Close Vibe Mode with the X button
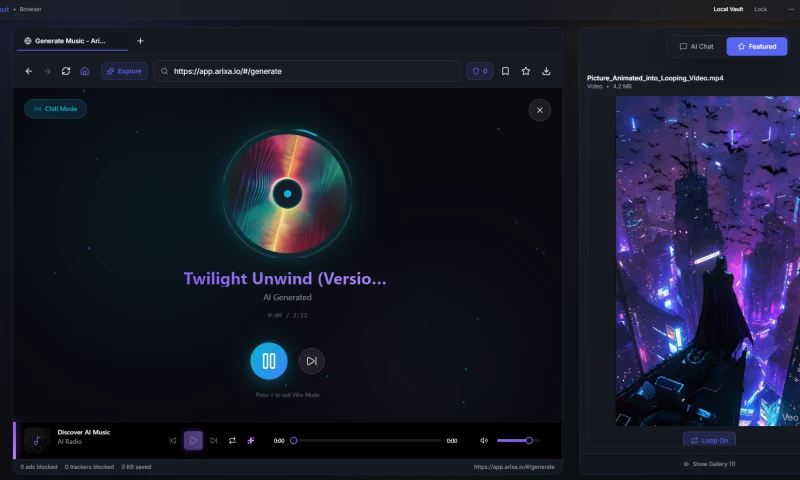This screenshot has height=480, width=800. tap(539, 110)
